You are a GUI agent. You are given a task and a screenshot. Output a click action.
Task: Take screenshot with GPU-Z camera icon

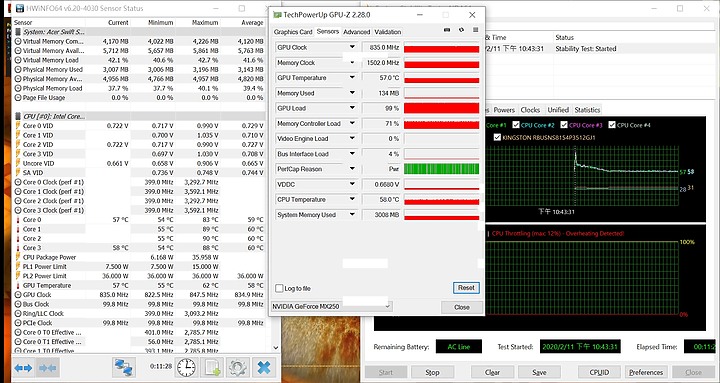[x=447, y=30]
